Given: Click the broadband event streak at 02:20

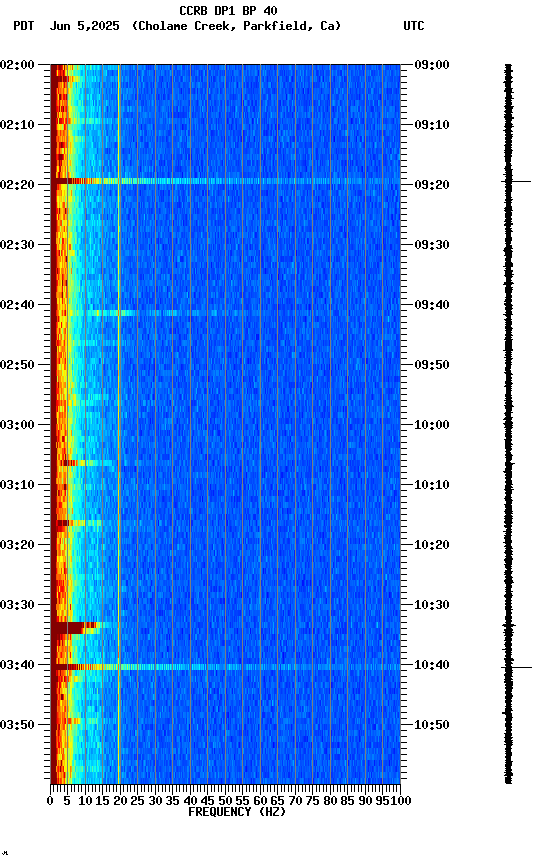Looking at the screenshot, I should click(225, 181).
